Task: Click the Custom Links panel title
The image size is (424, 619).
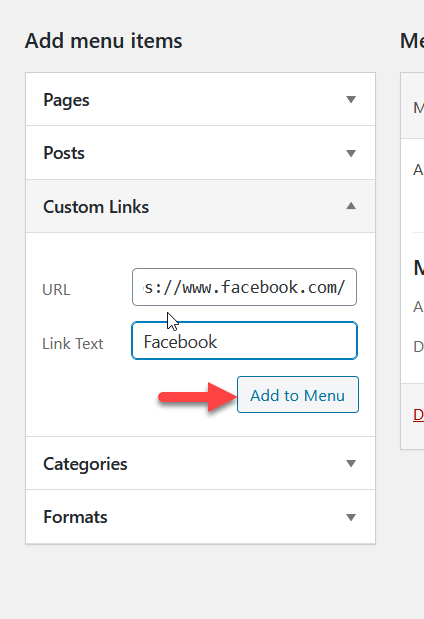Action: click(96, 207)
